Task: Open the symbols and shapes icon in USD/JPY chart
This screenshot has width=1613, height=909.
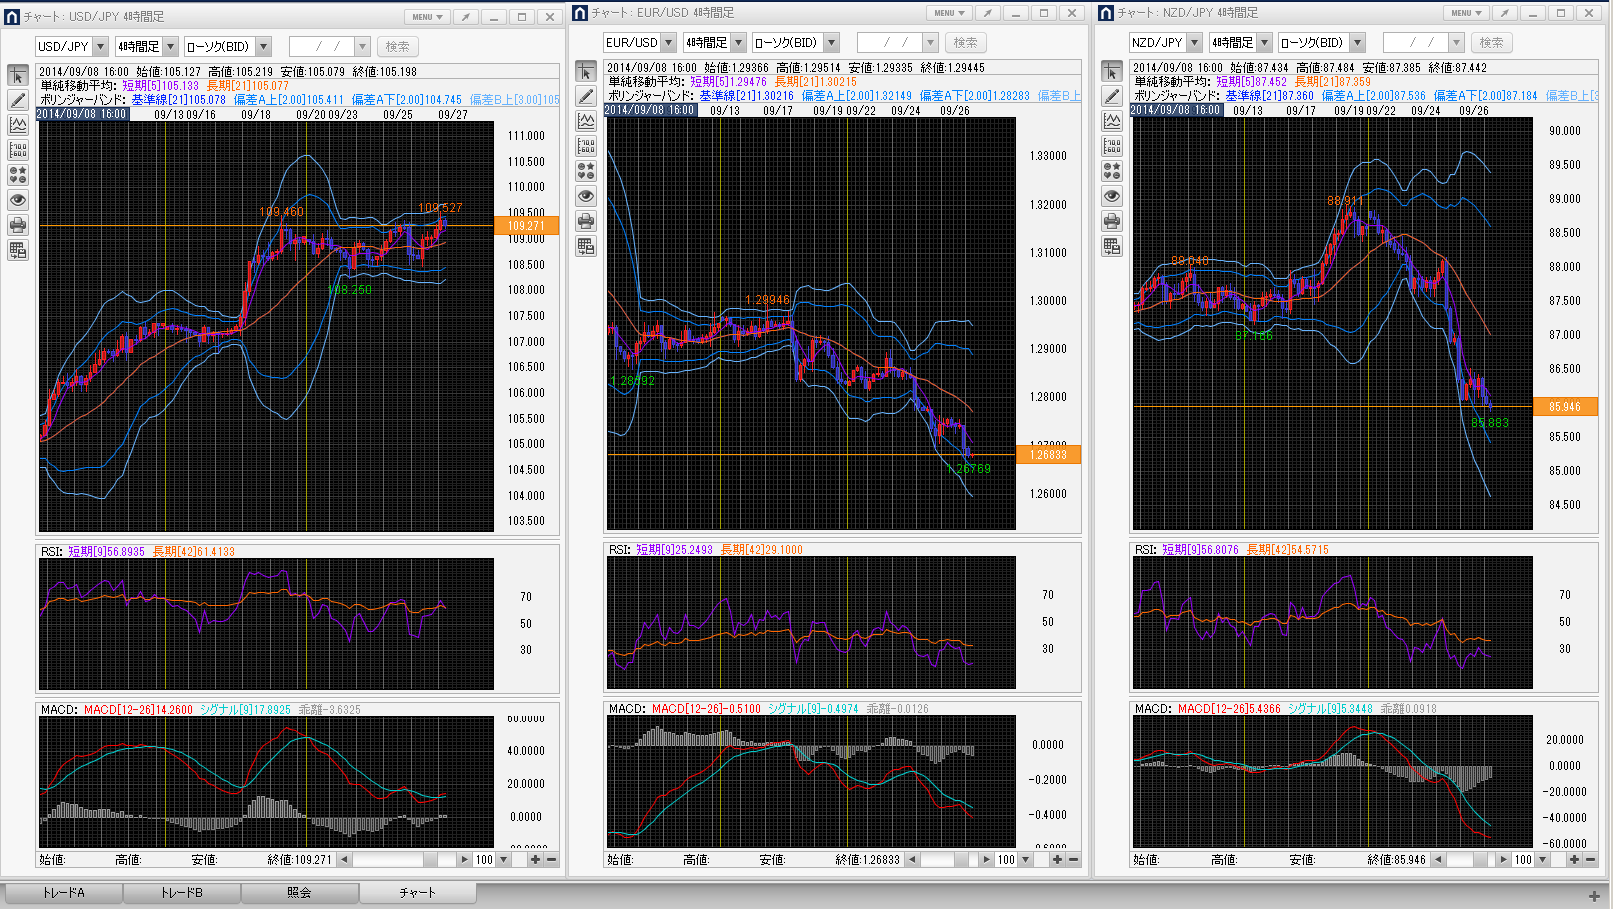Action: [18, 175]
